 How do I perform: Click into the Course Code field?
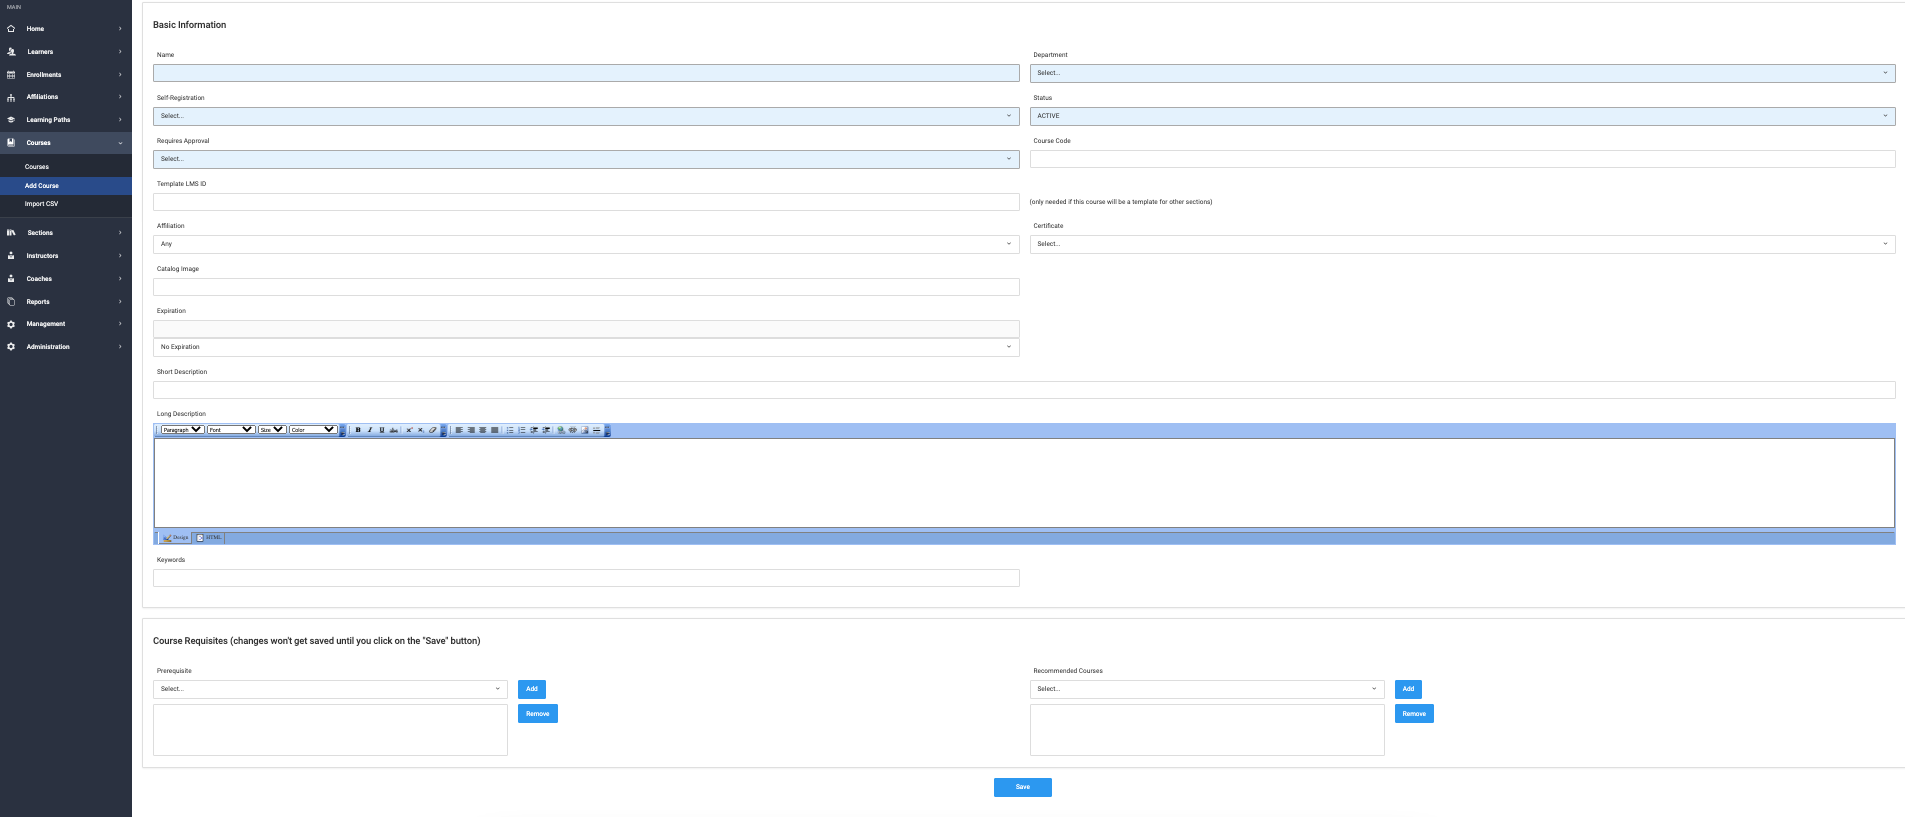coord(1462,159)
